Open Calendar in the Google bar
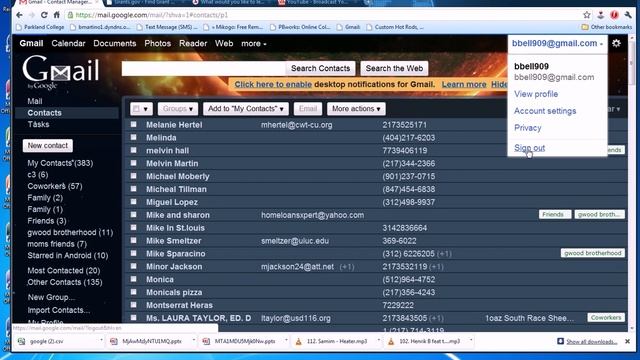Image resolution: width=640 pixels, height=360 pixels. pos(68,43)
